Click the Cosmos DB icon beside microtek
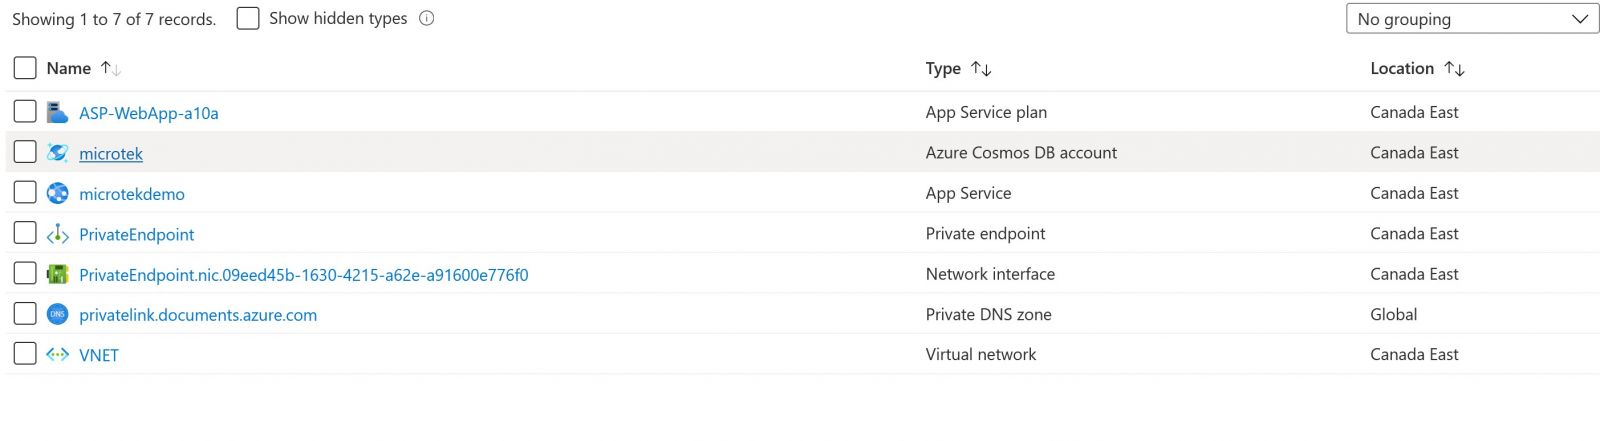Viewport: 1600px width, 441px height. coord(57,153)
